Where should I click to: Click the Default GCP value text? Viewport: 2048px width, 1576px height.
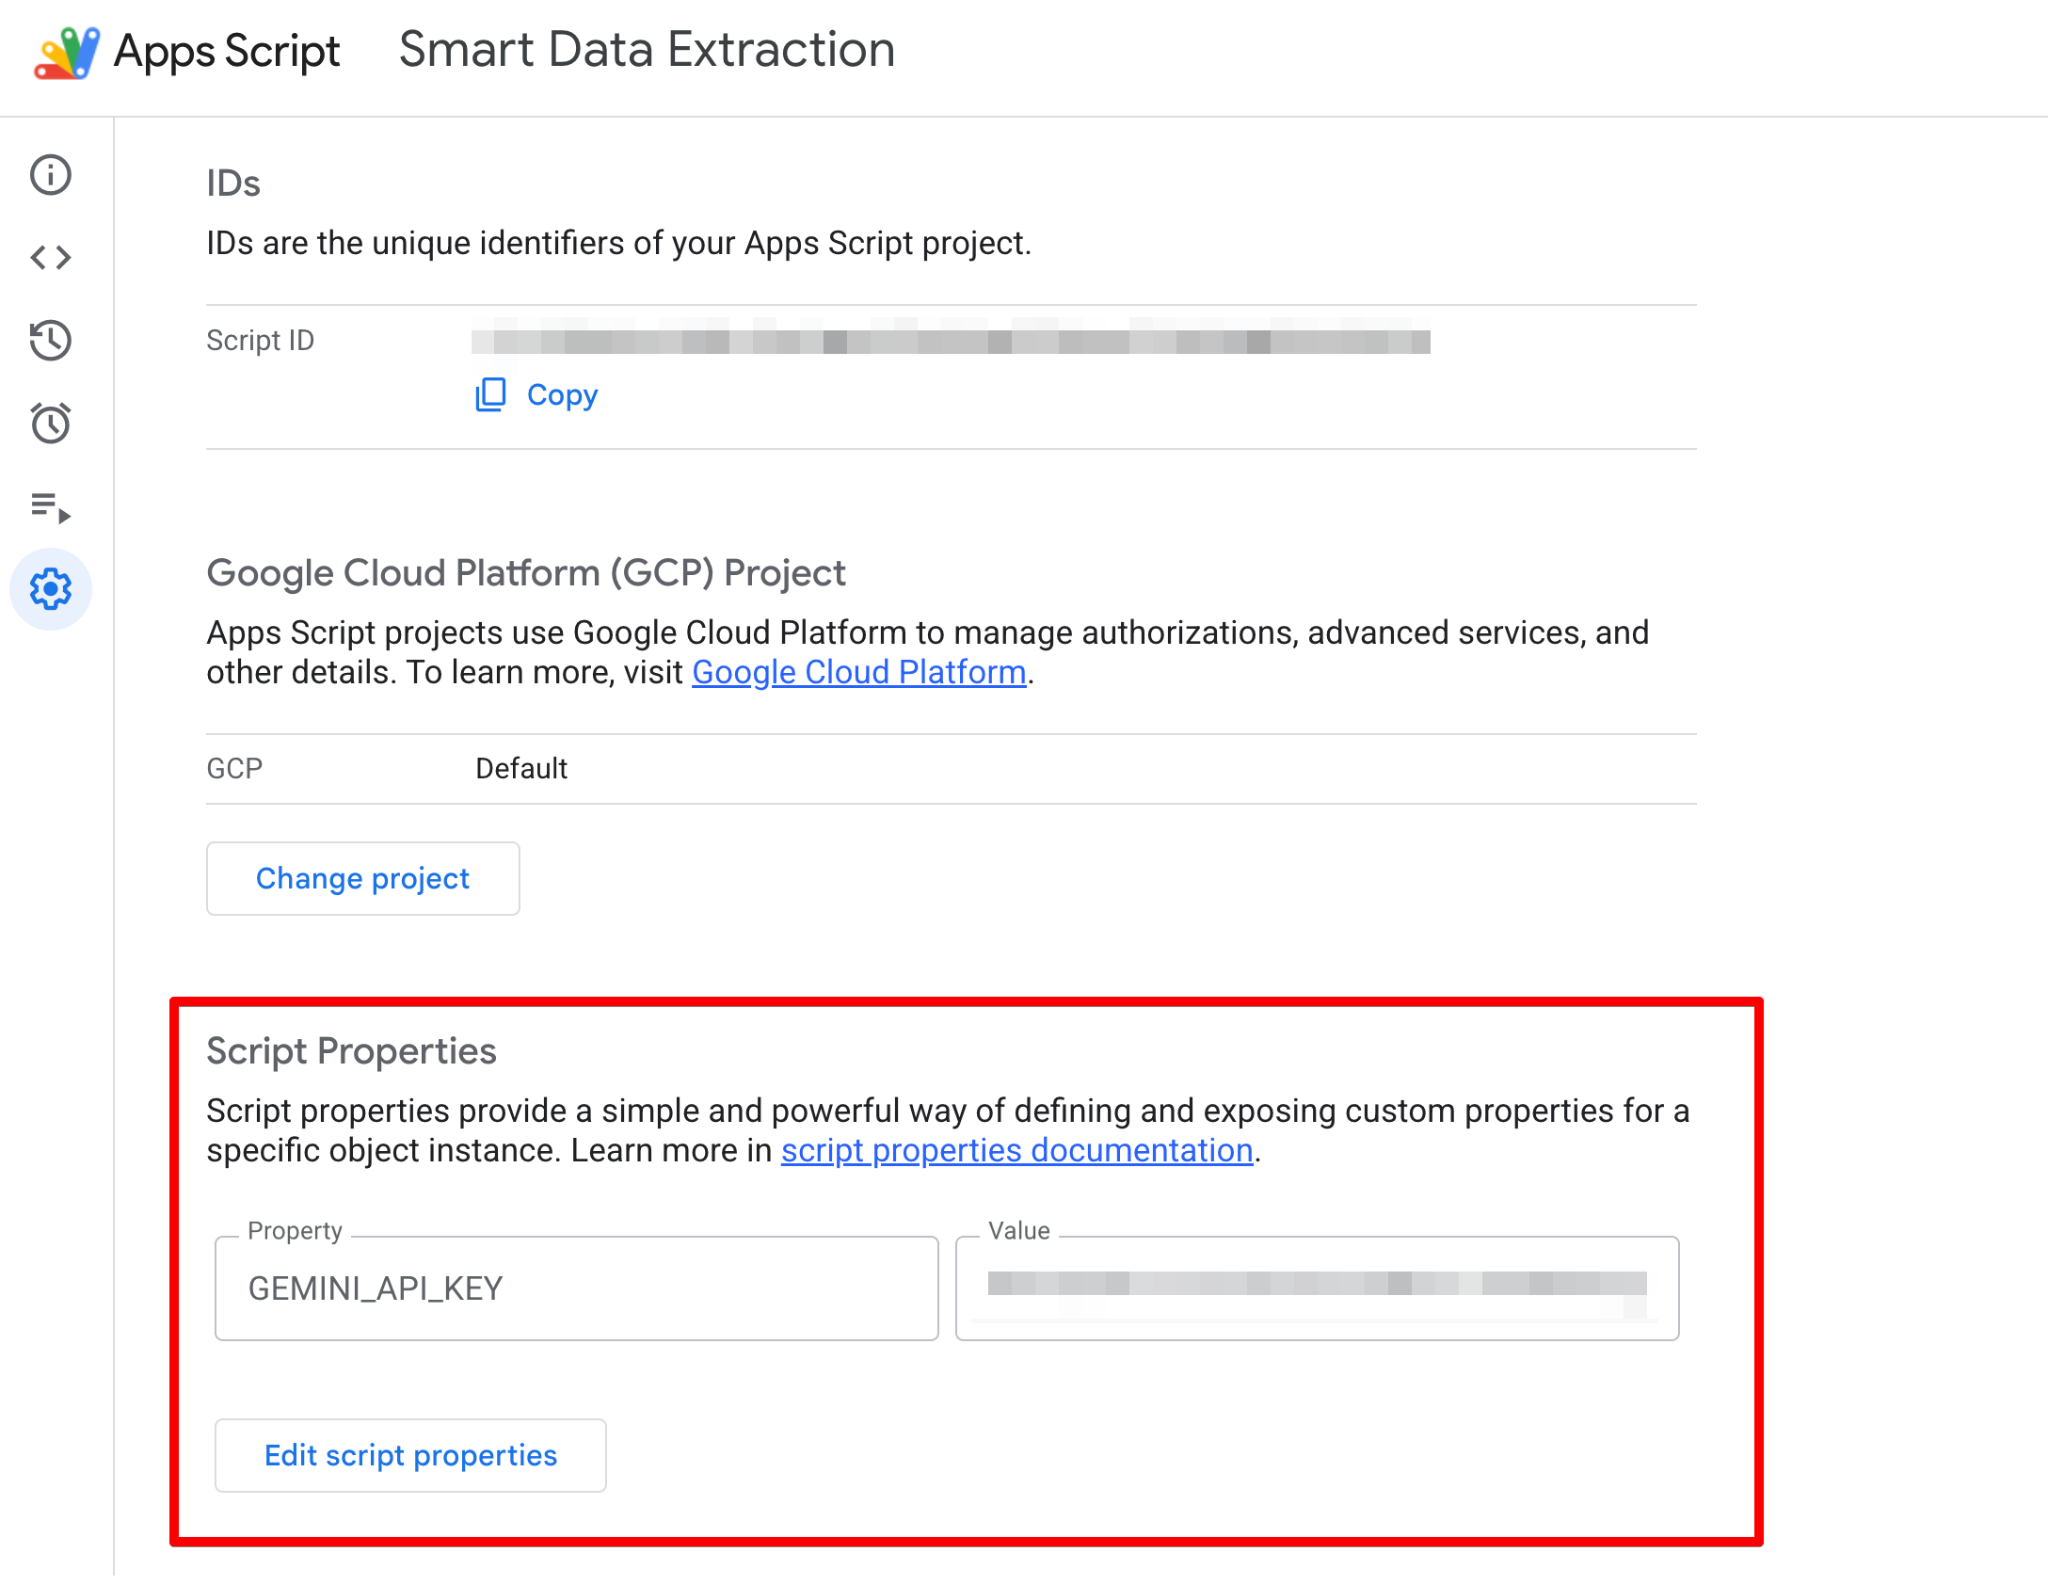[x=521, y=768]
